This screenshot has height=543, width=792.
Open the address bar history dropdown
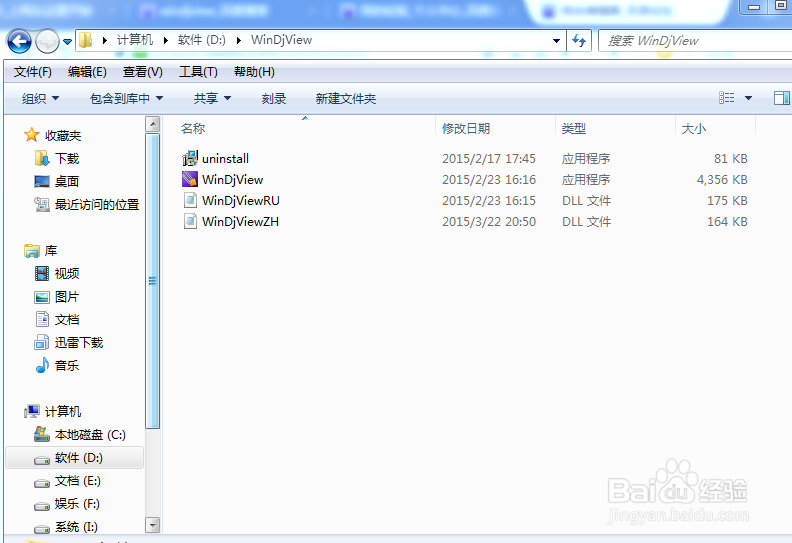coord(556,40)
